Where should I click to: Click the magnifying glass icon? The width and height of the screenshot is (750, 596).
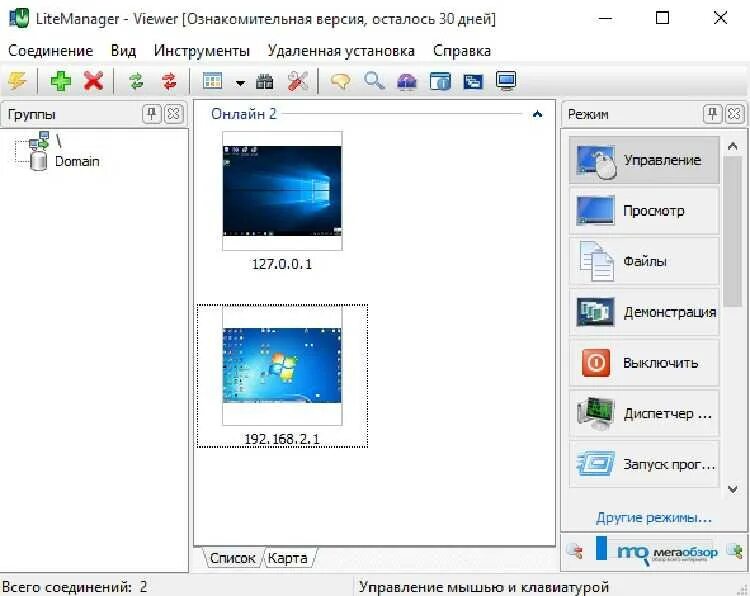(374, 80)
